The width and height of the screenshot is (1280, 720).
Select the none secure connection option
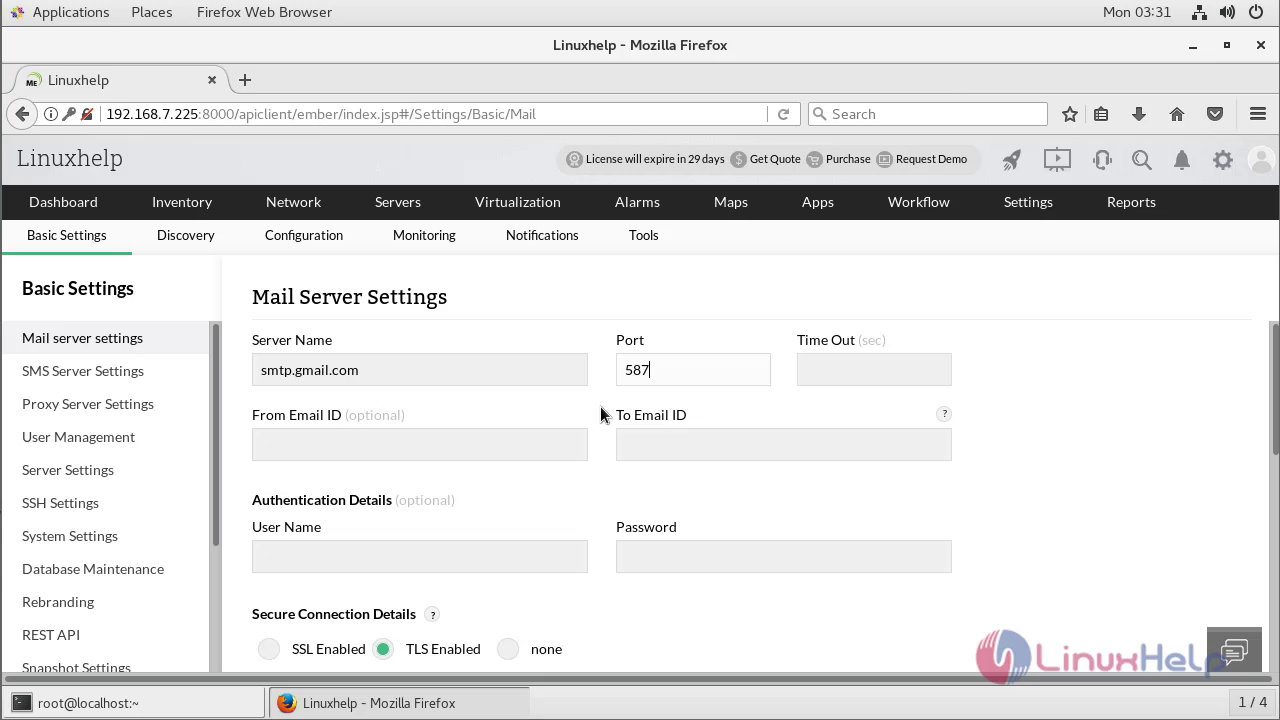[508, 649]
